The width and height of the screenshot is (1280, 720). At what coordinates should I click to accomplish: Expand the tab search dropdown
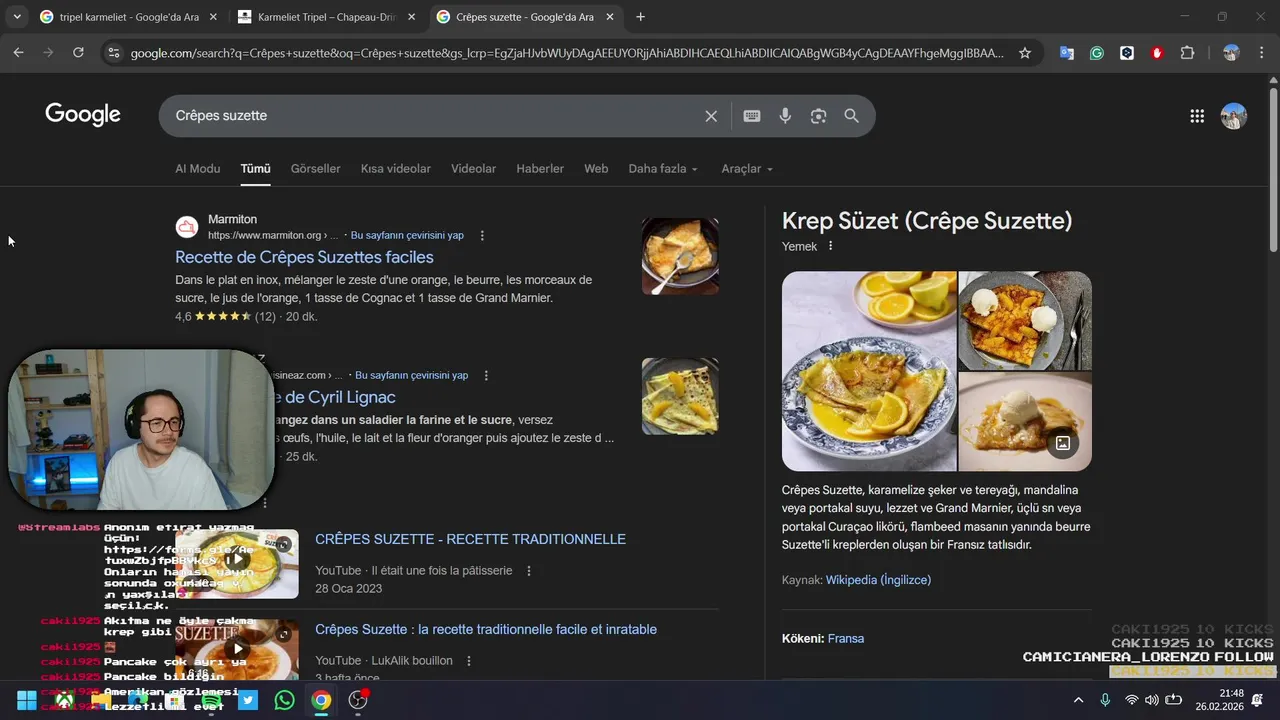click(17, 17)
